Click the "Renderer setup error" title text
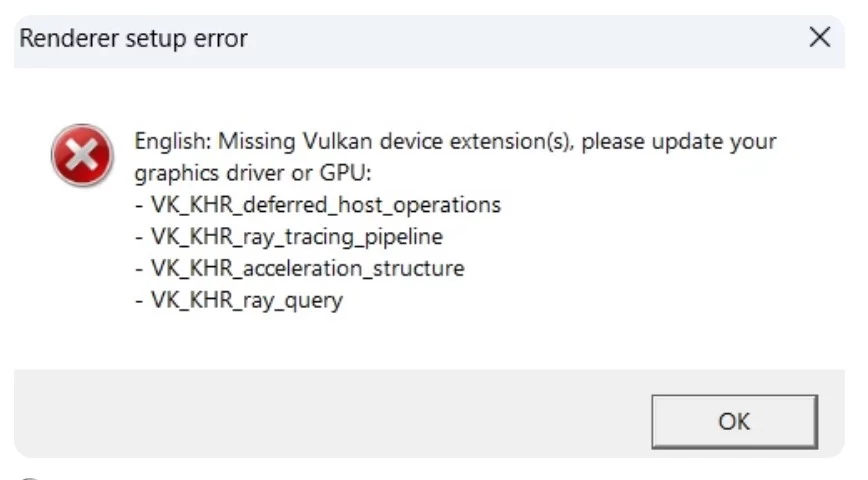The image size is (868, 480). 133,39
